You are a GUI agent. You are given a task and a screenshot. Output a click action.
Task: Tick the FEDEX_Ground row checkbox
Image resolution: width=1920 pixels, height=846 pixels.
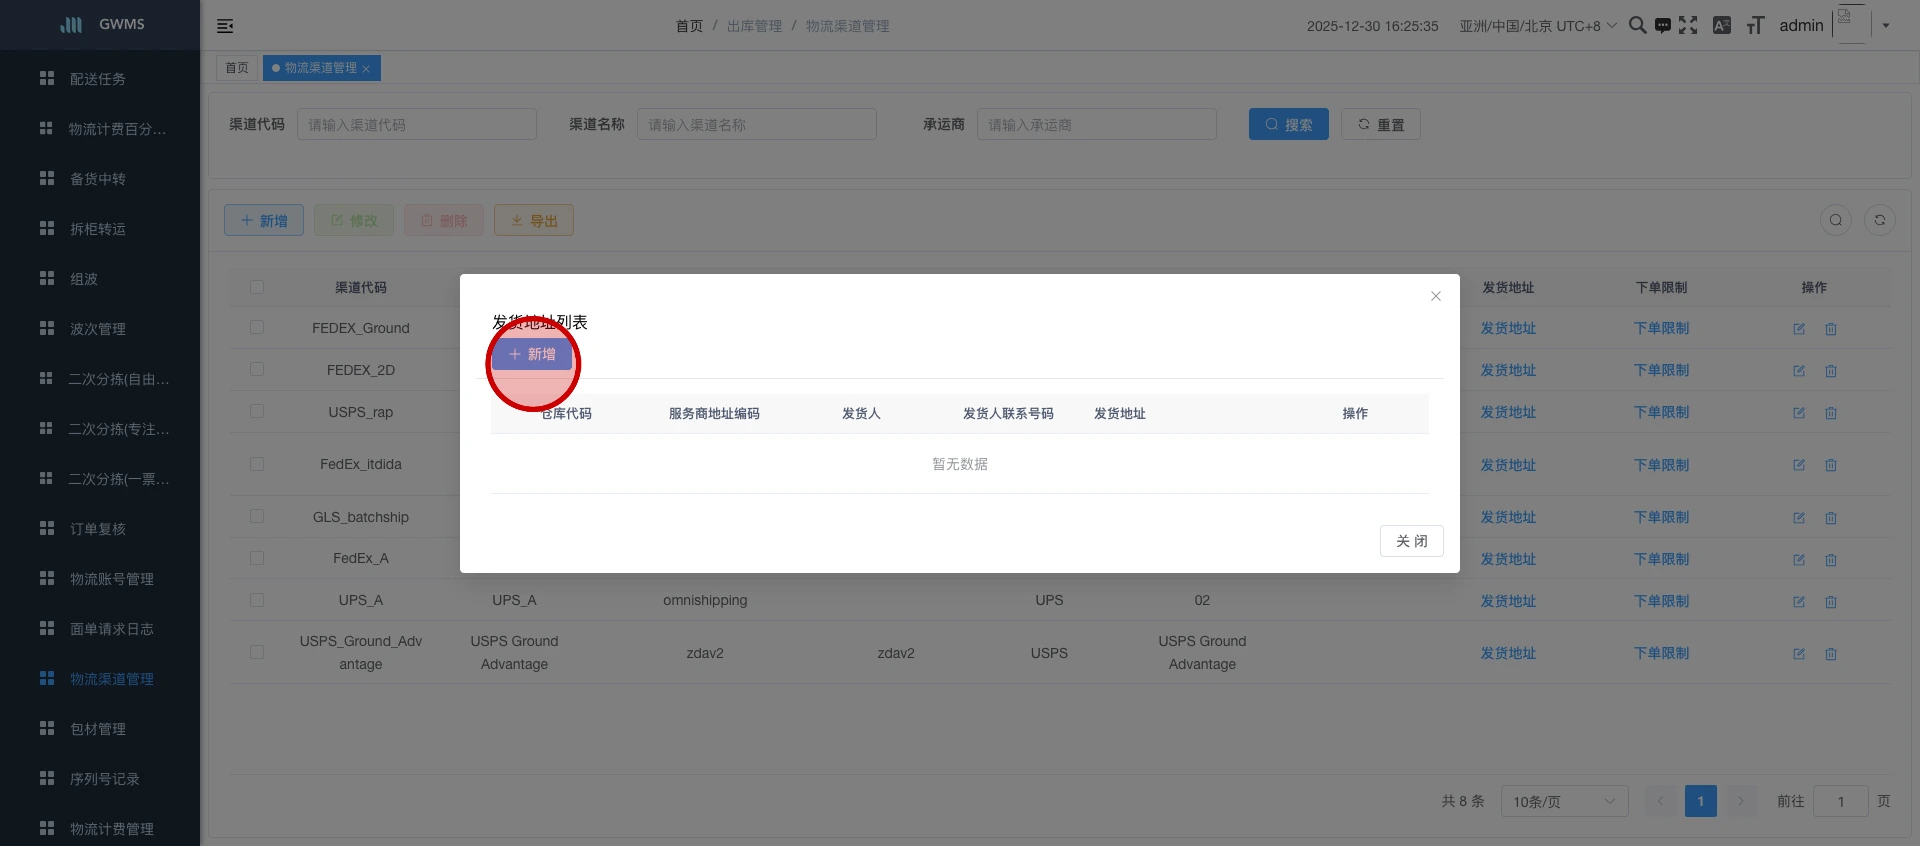tap(257, 327)
